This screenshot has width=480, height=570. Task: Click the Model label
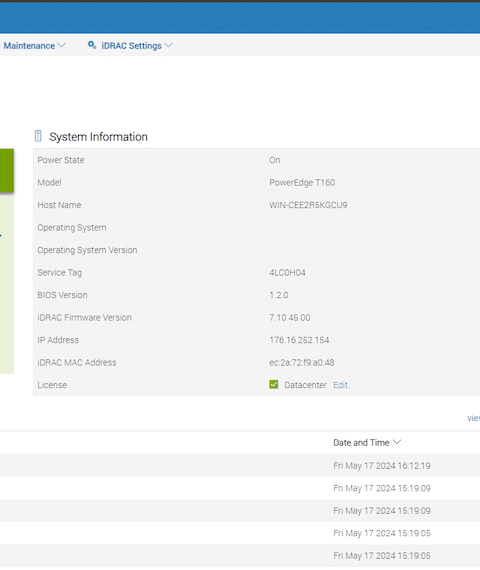[49, 182]
